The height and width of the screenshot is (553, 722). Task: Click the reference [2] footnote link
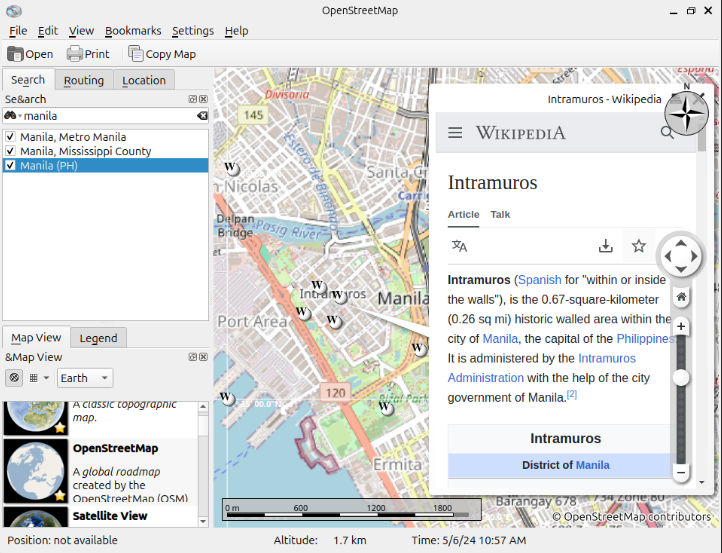[x=571, y=394]
